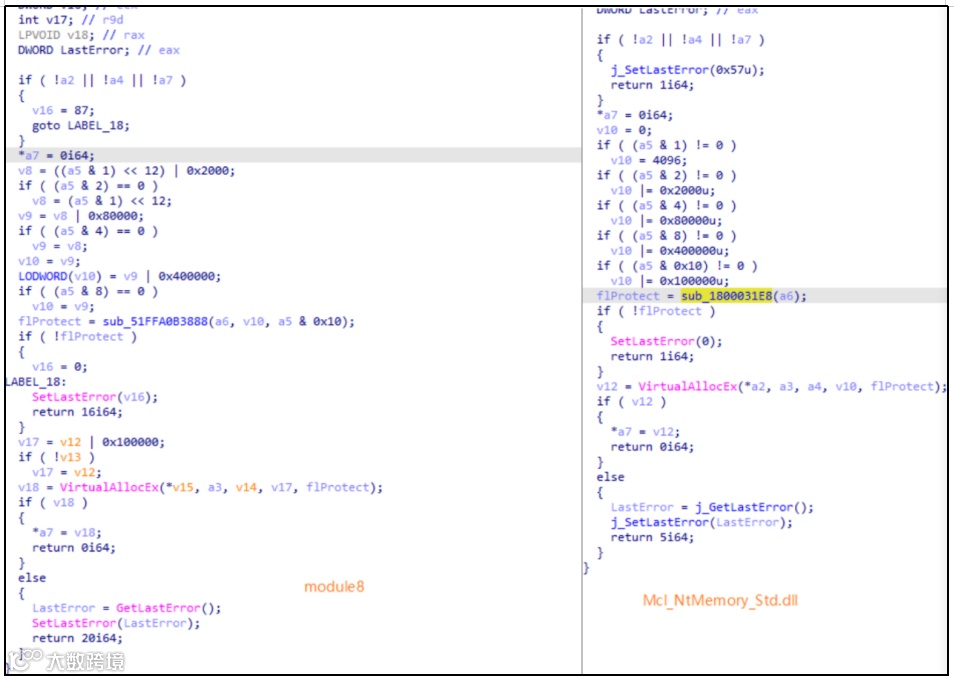Click the line 'v8 = ((a5 & 1) << 12) | 0x2000;'

[x=127, y=171]
